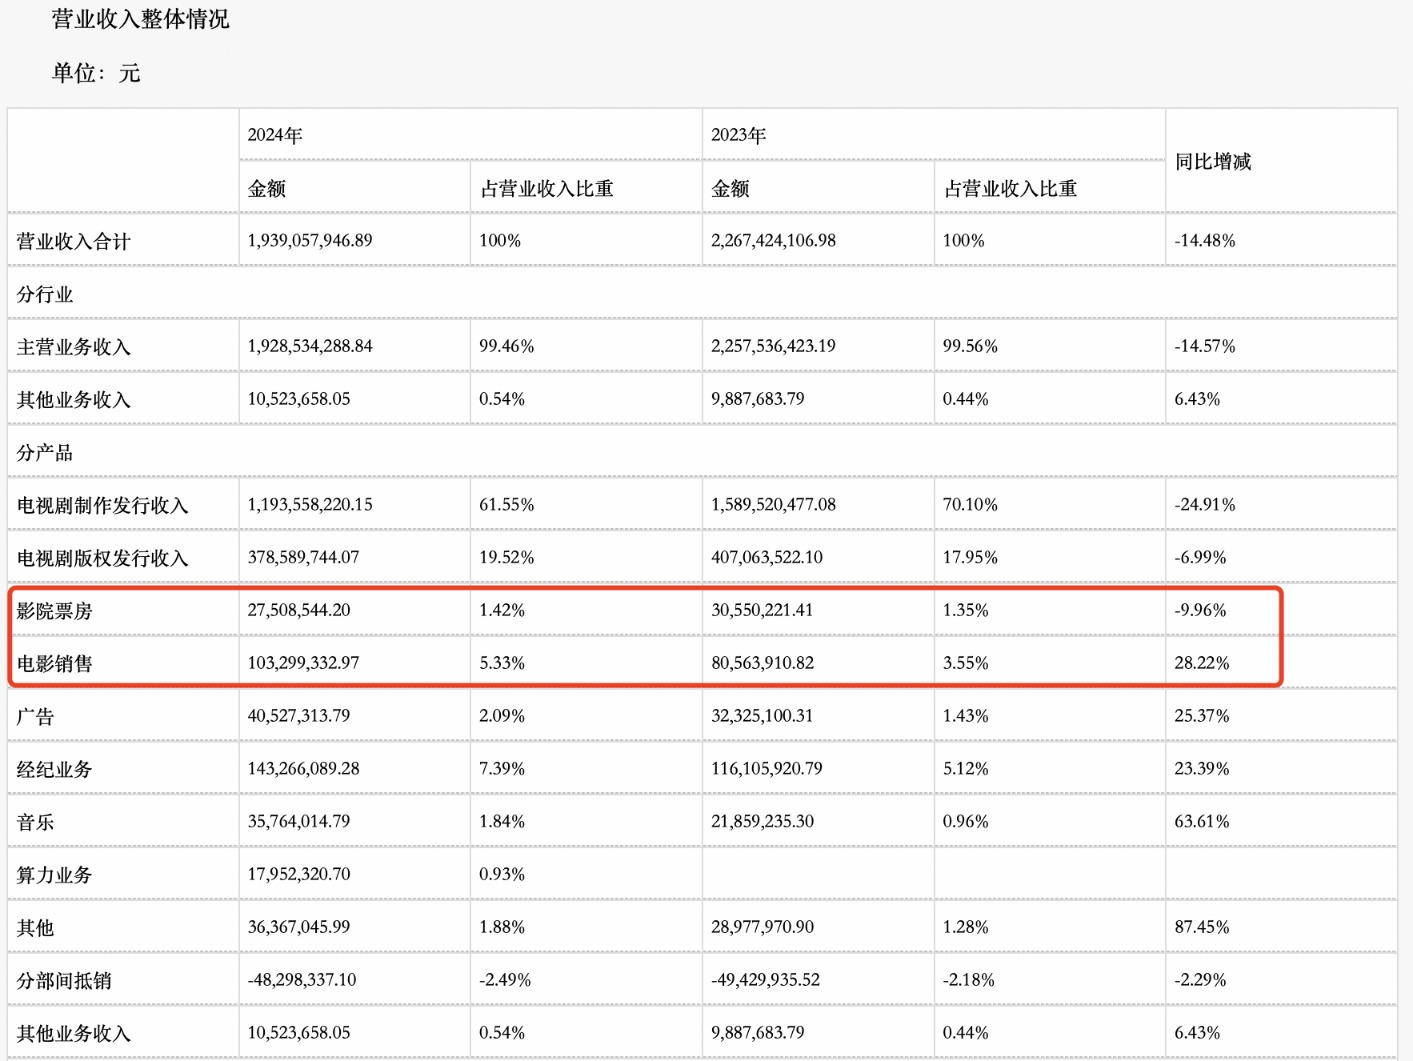Click the 金额 header under 2024年
The width and height of the screenshot is (1413, 1061).
click(265, 187)
